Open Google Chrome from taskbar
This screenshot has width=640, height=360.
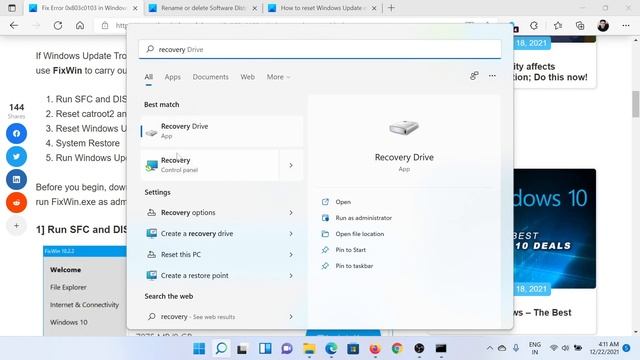click(397, 349)
